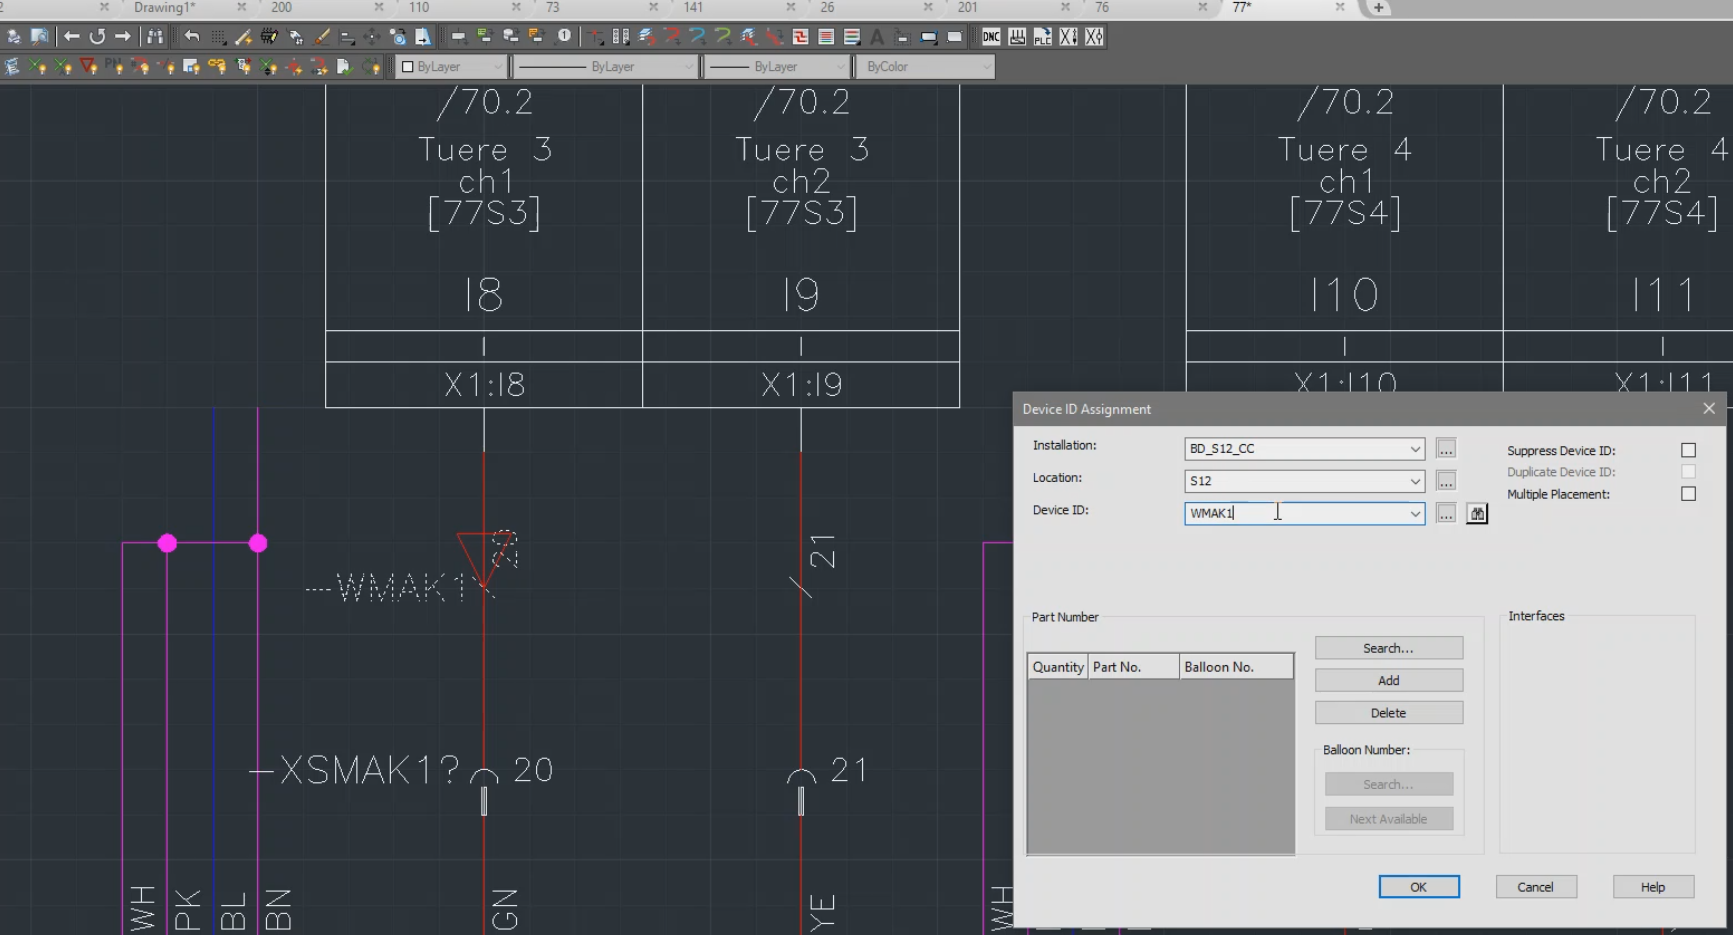The height and width of the screenshot is (935, 1733).
Task: Click the Add part number button
Action: coord(1388,680)
